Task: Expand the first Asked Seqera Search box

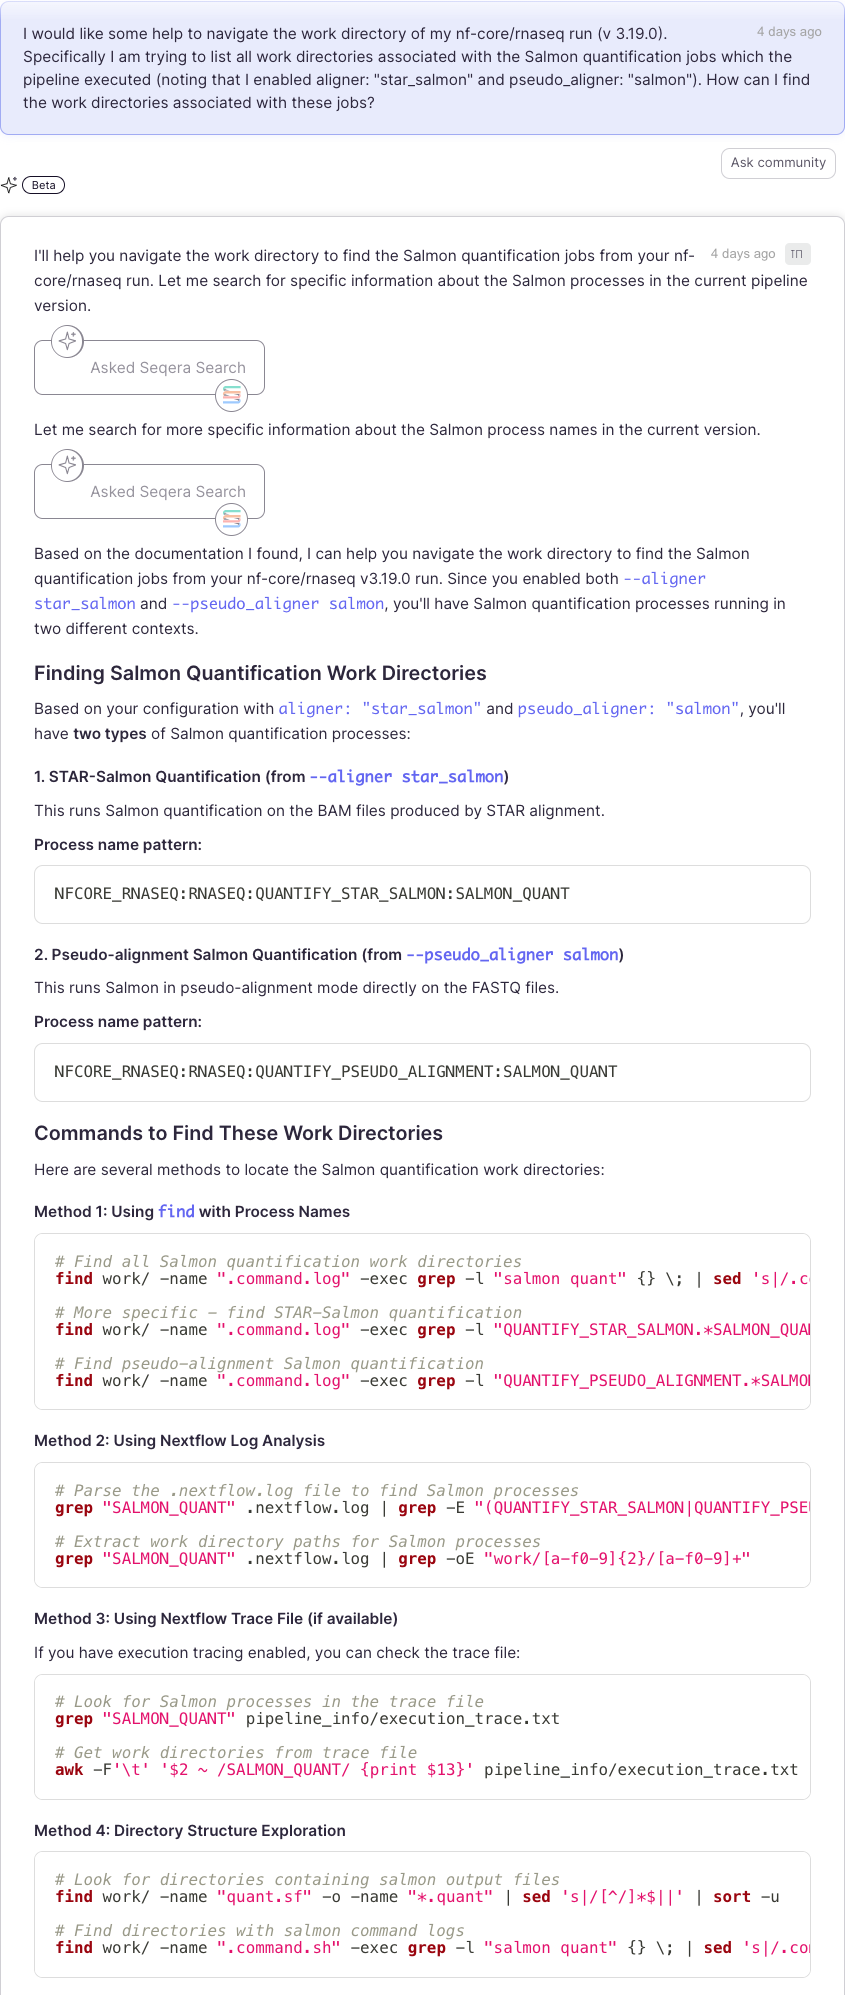Action: point(167,368)
